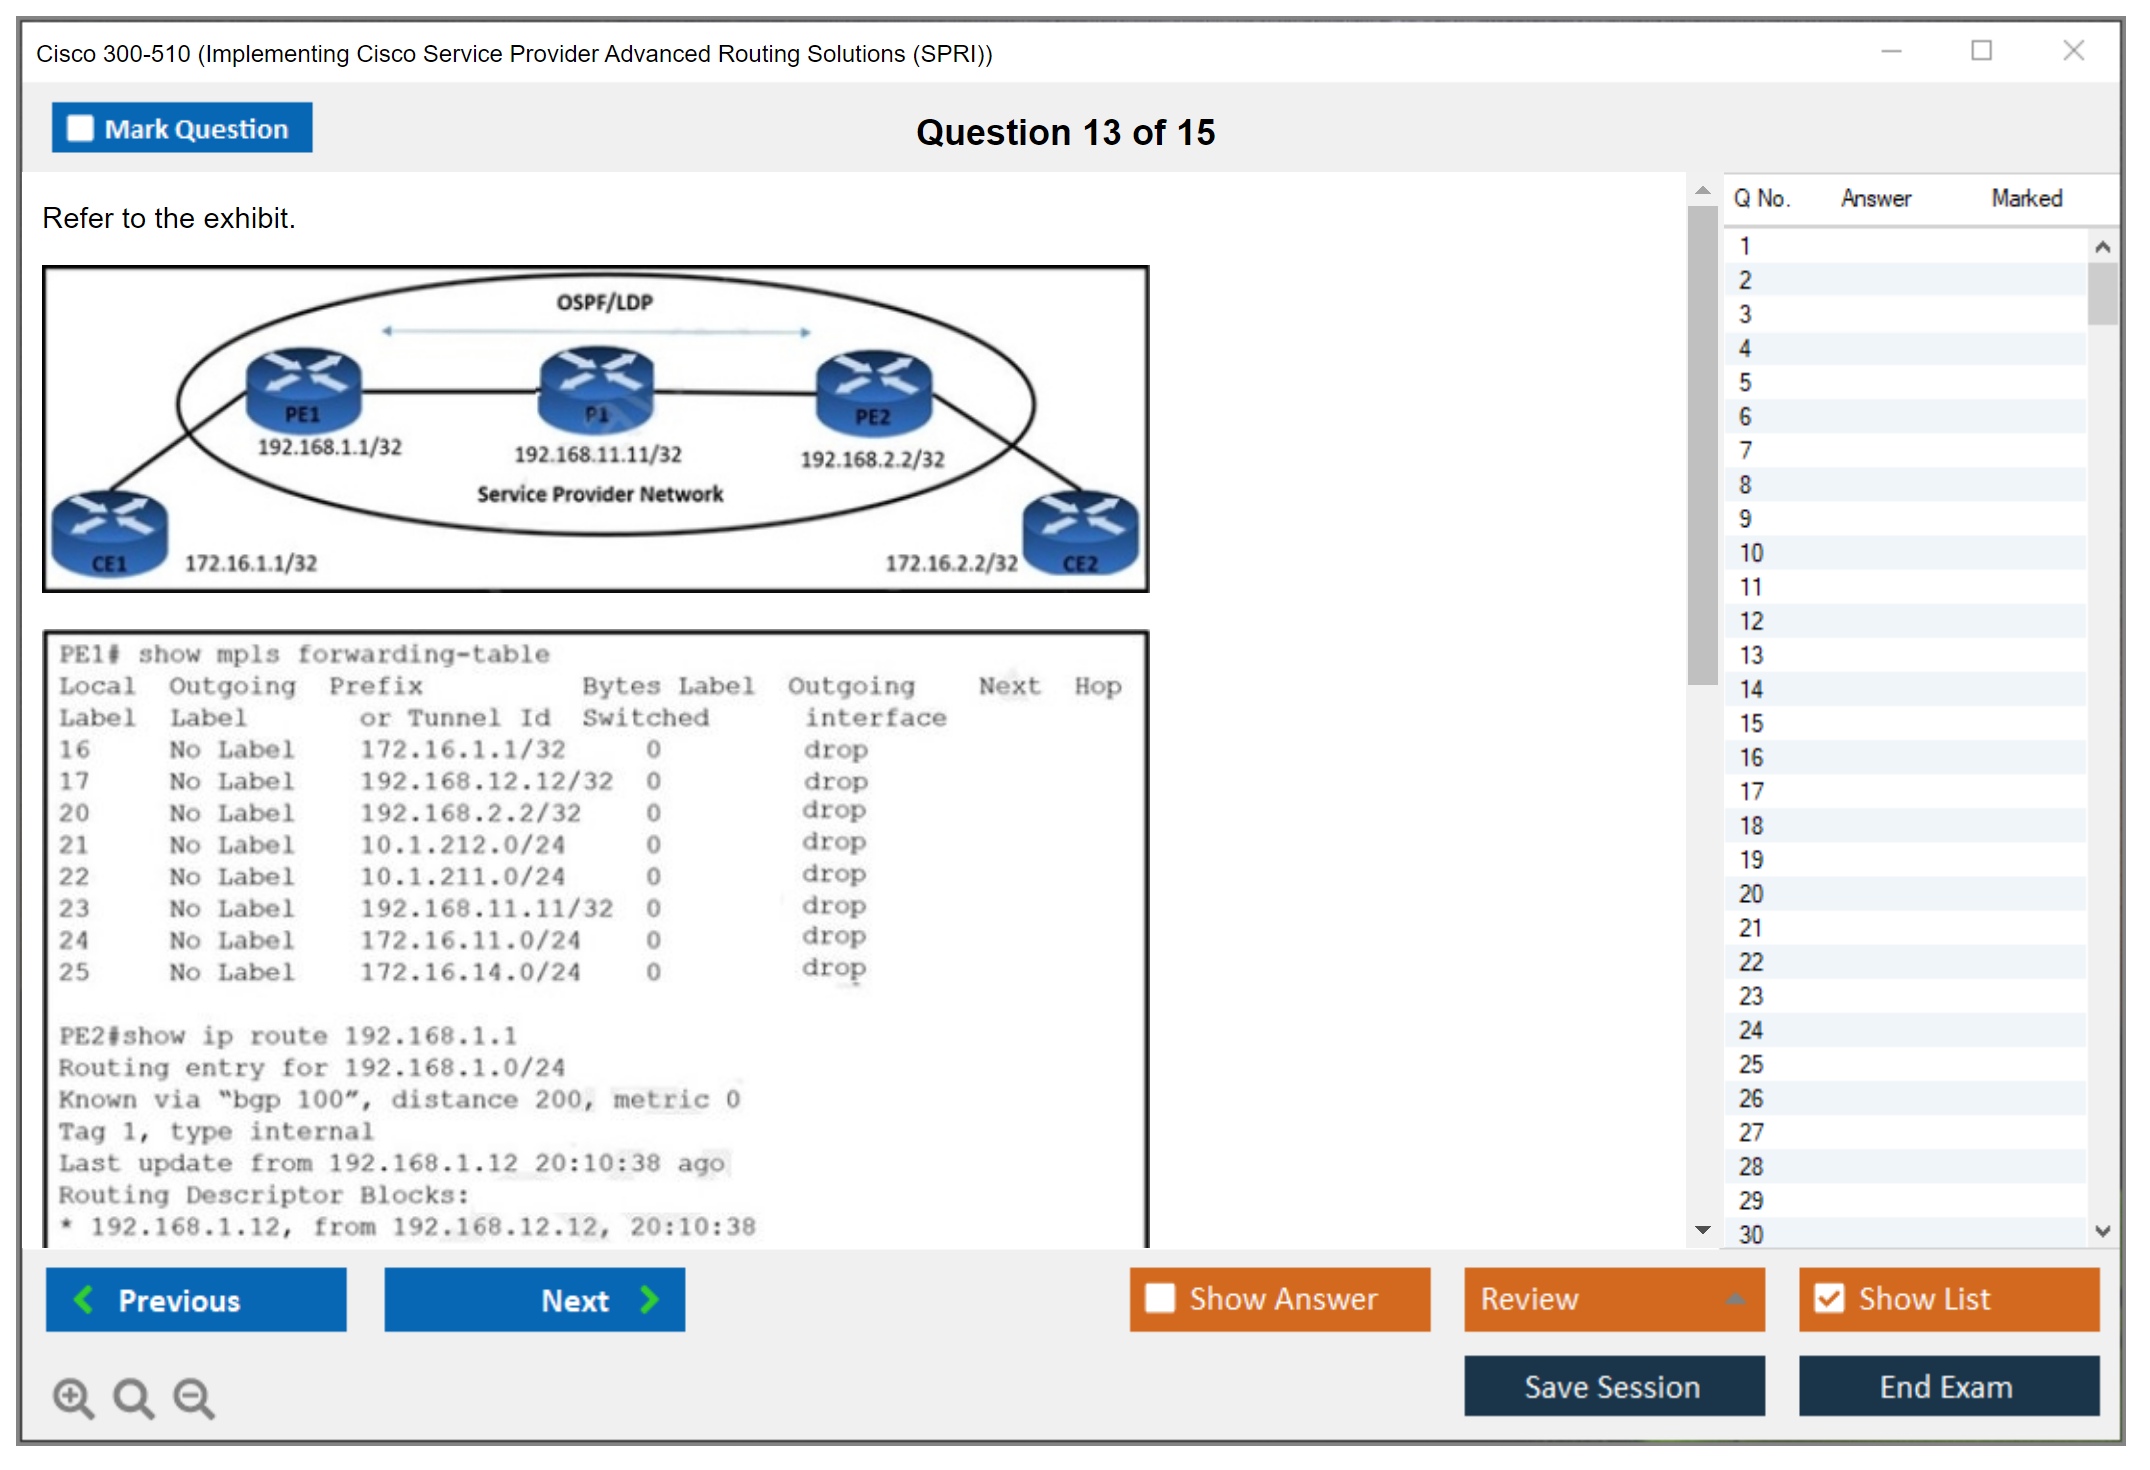Click the Save Session button

tap(1613, 1386)
